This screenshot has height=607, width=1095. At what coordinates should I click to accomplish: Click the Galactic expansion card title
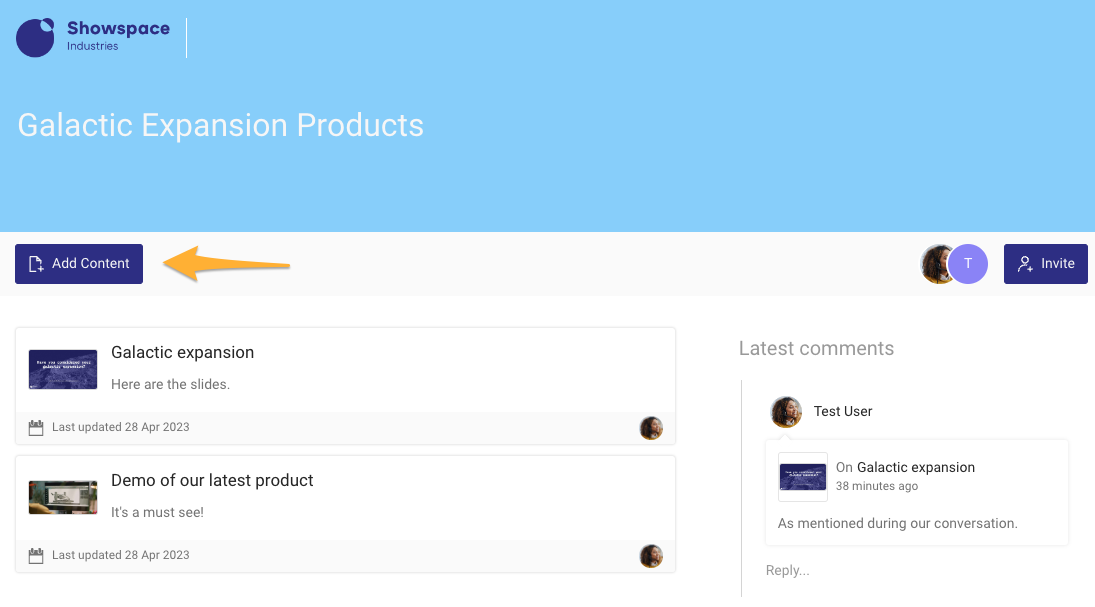[182, 352]
